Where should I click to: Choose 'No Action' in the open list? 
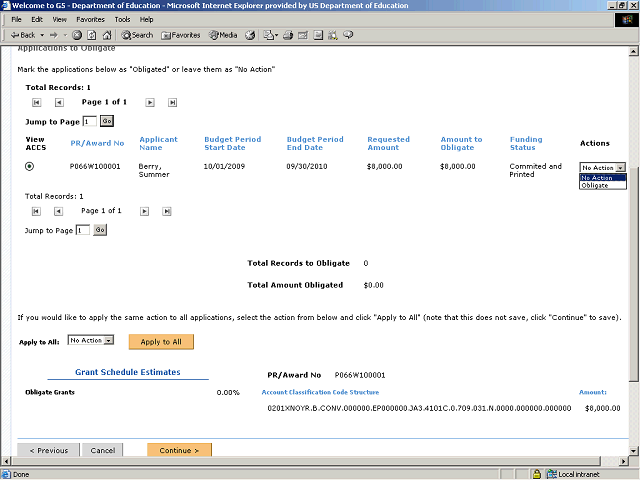[x=603, y=178]
